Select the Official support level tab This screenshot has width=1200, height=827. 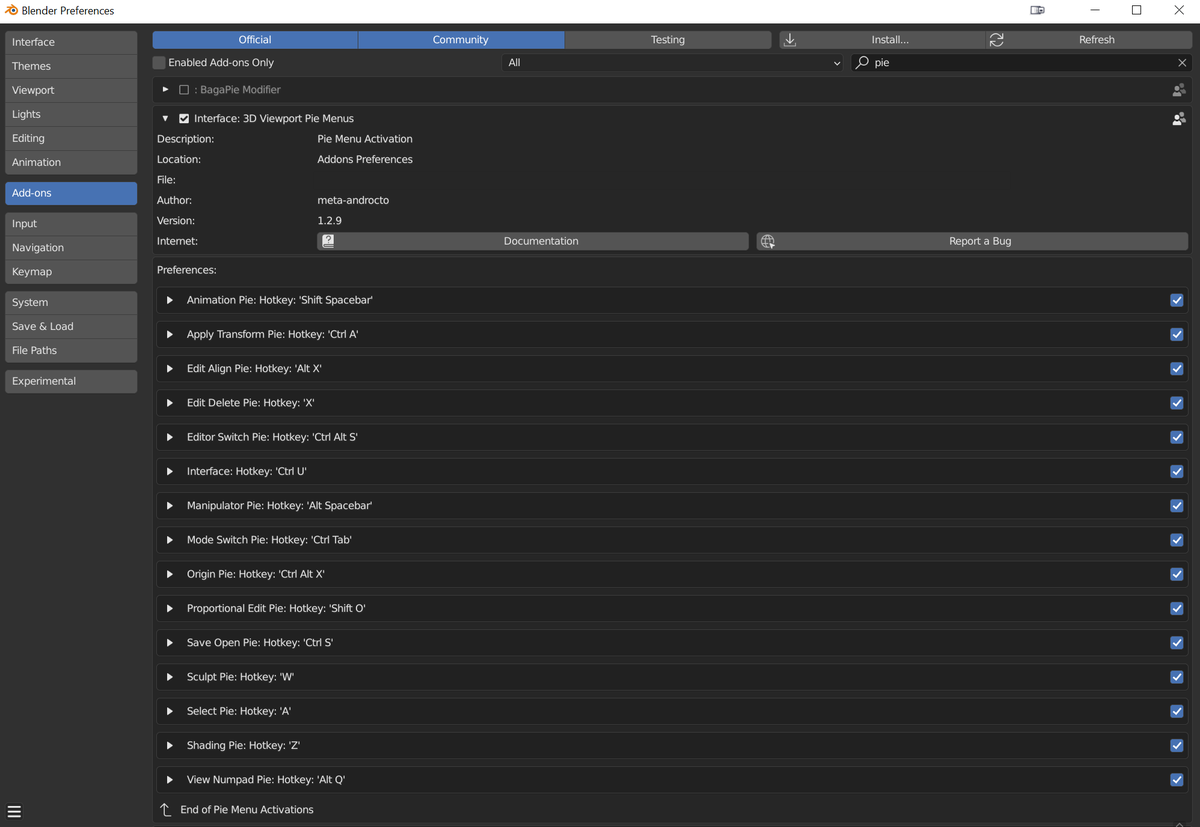(x=255, y=40)
